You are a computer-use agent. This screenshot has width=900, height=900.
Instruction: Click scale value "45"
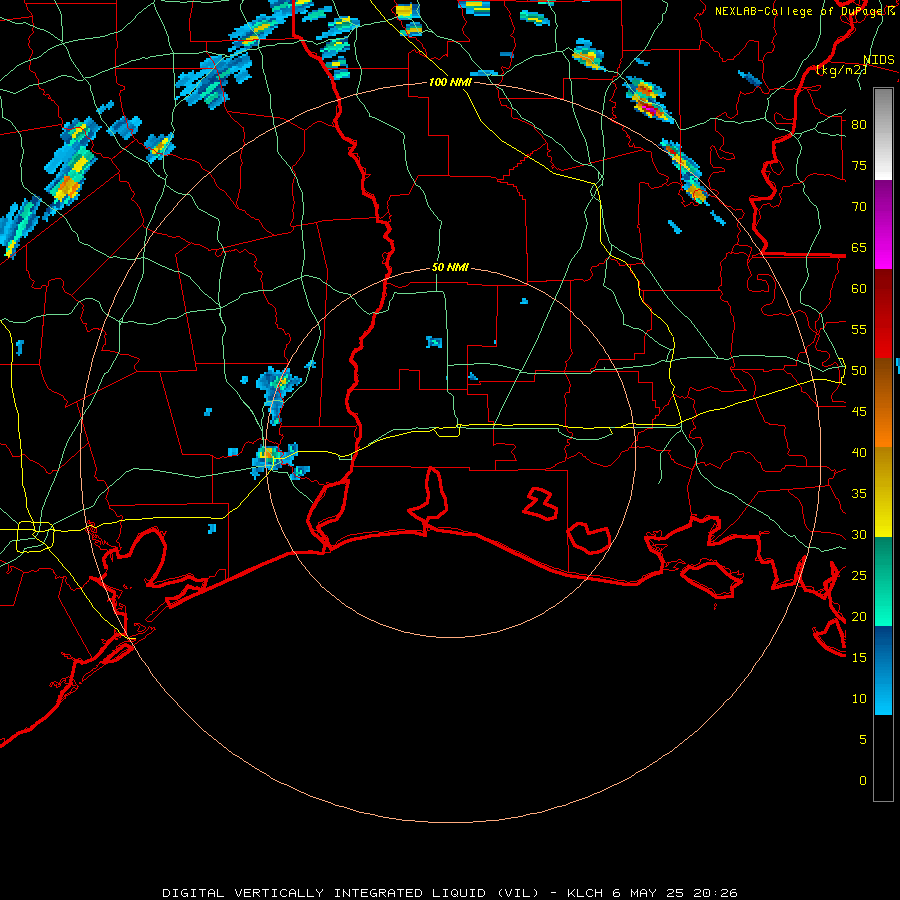point(859,412)
